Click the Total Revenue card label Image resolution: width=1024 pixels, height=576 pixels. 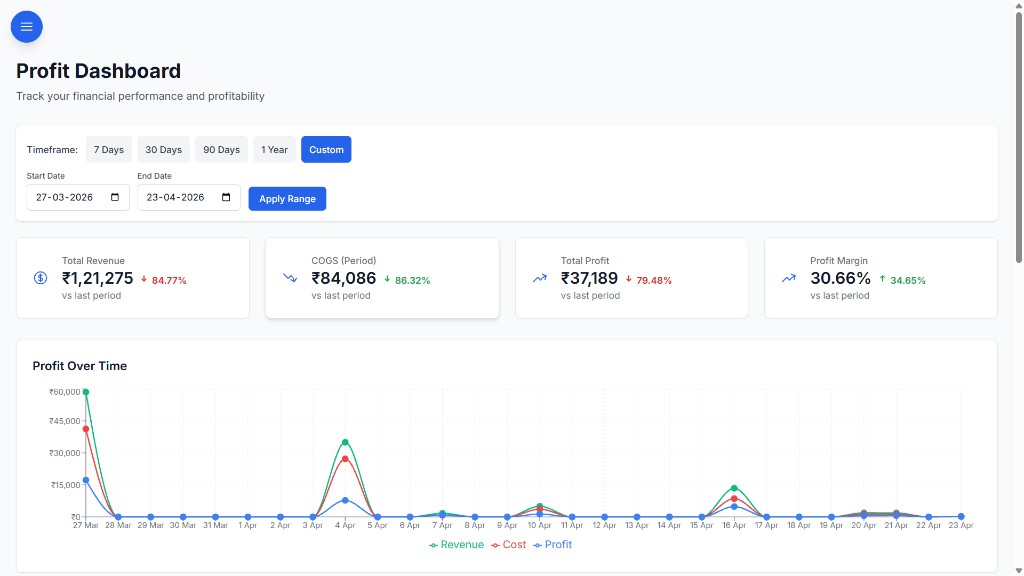(93, 261)
